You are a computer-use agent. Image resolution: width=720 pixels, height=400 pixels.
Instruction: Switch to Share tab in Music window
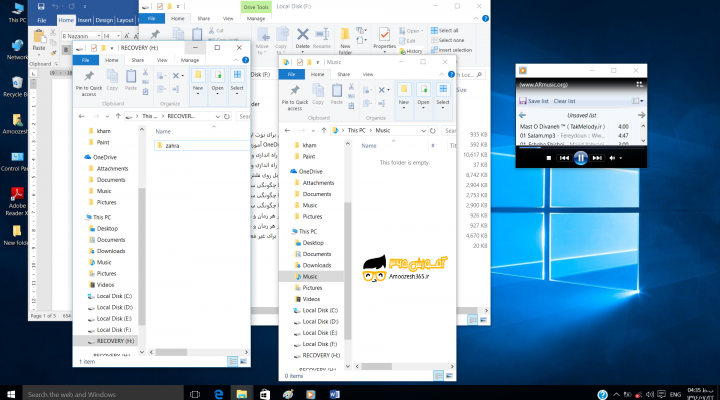pos(343,74)
